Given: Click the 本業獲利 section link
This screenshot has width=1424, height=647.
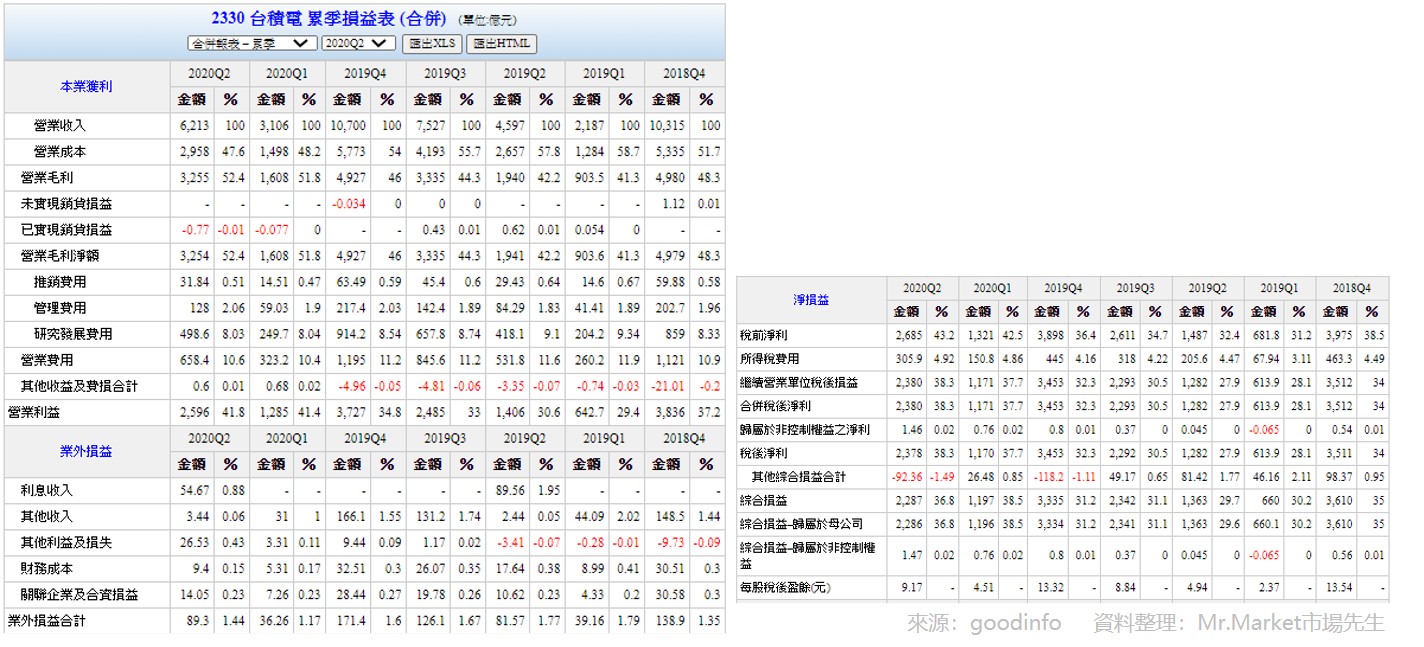Looking at the screenshot, I should [86, 87].
